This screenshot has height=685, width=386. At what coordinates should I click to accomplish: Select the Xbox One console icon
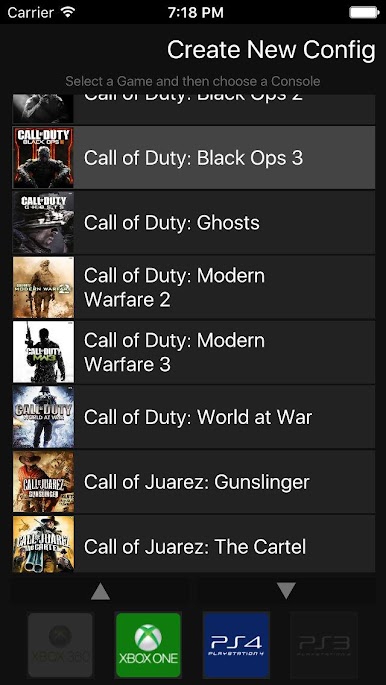point(148,644)
